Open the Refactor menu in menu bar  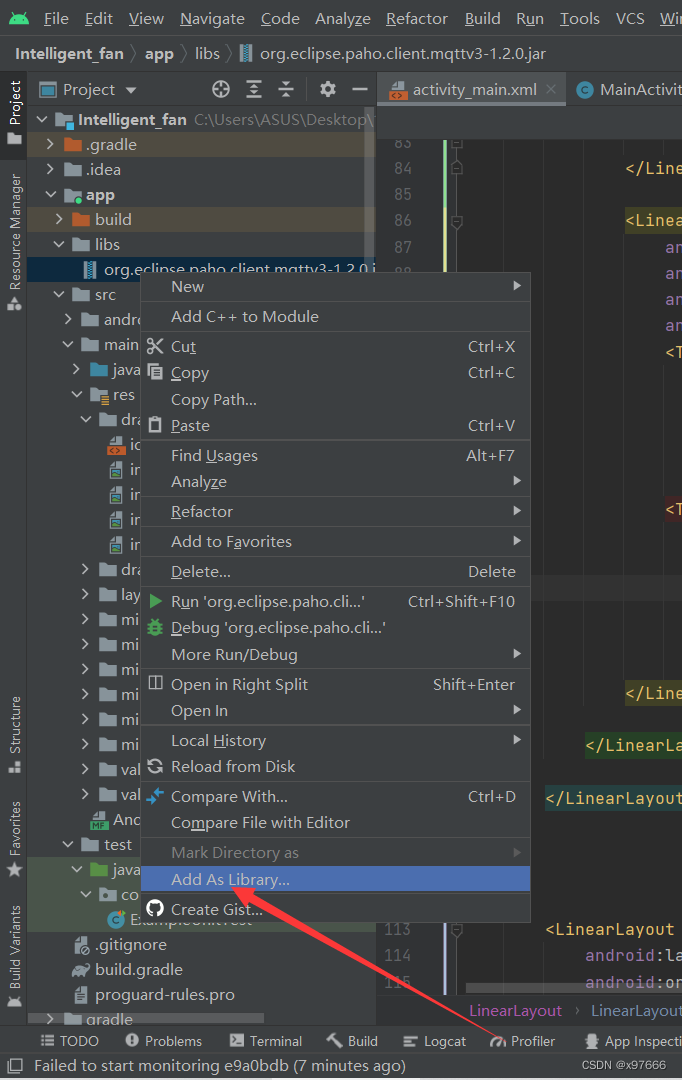click(x=416, y=19)
